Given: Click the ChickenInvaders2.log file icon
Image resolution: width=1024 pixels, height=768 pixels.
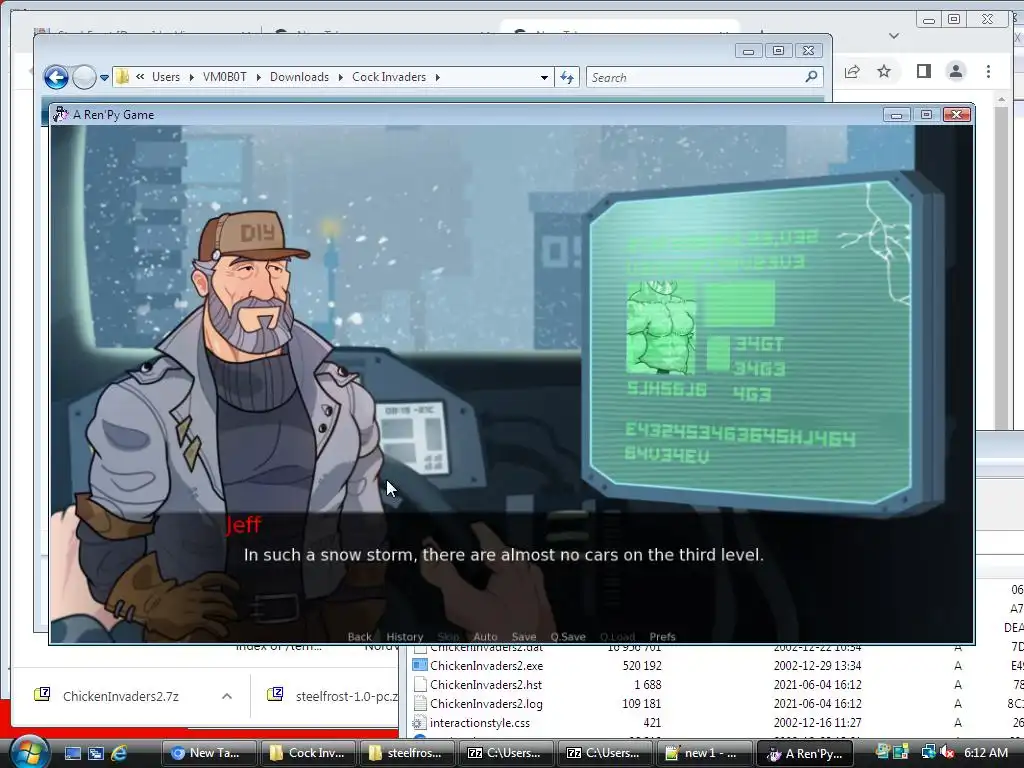Looking at the screenshot, I should tap(420, 703).
